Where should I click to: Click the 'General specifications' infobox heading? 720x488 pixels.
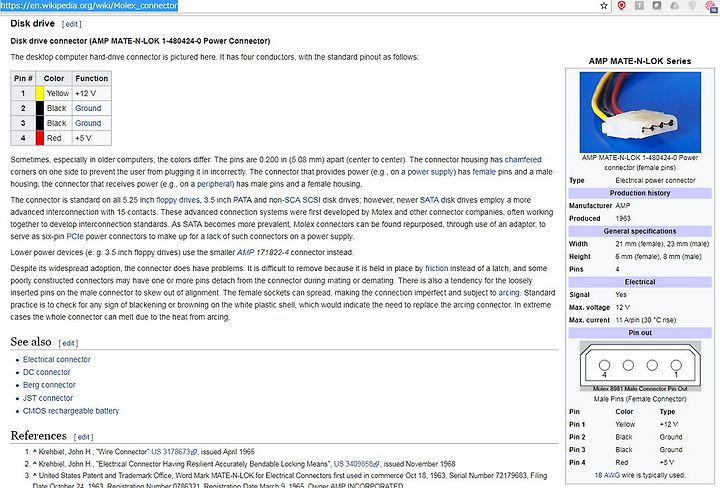(640, 231)
